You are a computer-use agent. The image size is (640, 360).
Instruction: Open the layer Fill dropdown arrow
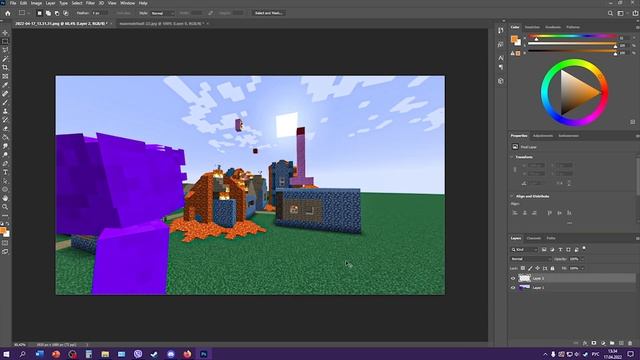pos(582,268)
